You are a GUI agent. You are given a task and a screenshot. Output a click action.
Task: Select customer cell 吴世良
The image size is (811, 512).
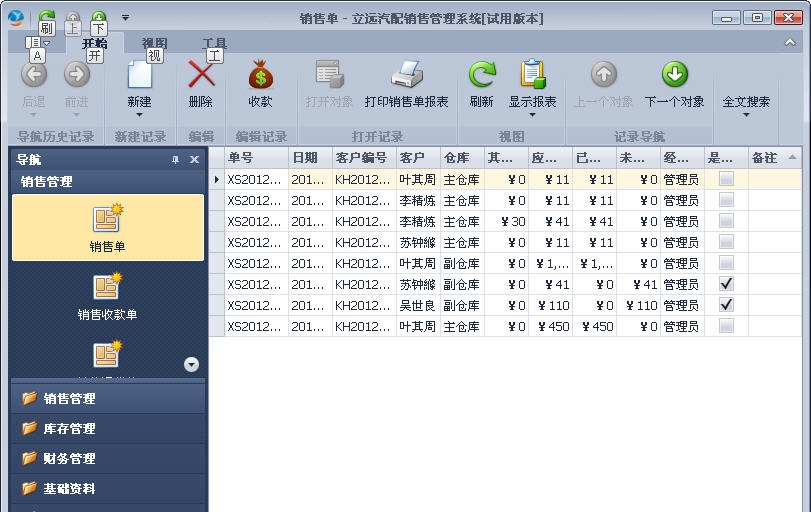(x=418, y=305)
